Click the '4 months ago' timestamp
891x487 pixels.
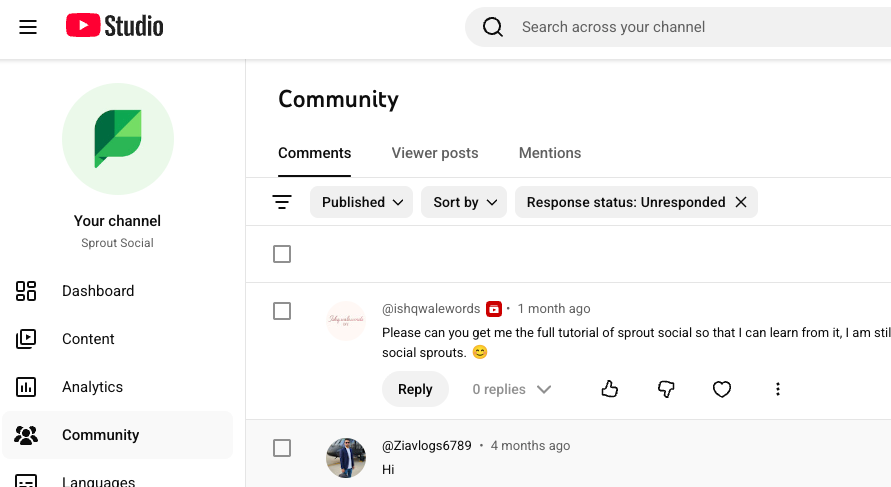[x=530, y=446]
